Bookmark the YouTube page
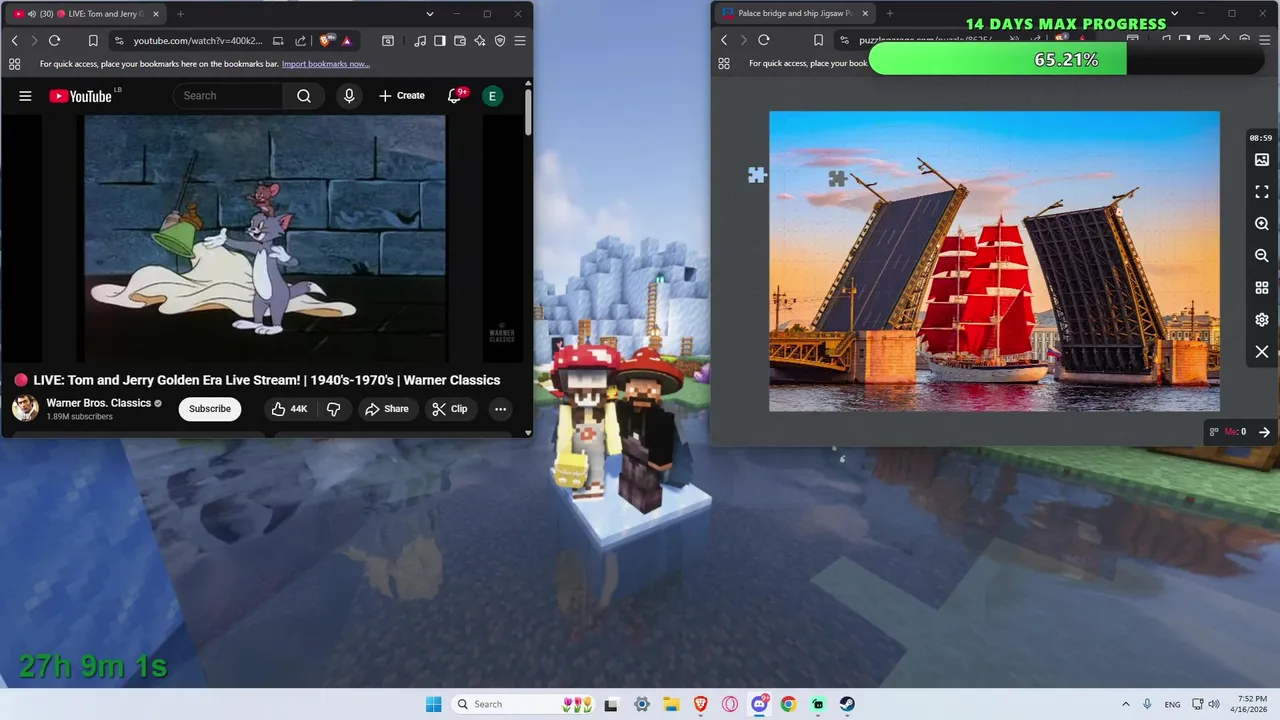The width and height of the screenshot is (1280, 720). (x=93, y=41)
